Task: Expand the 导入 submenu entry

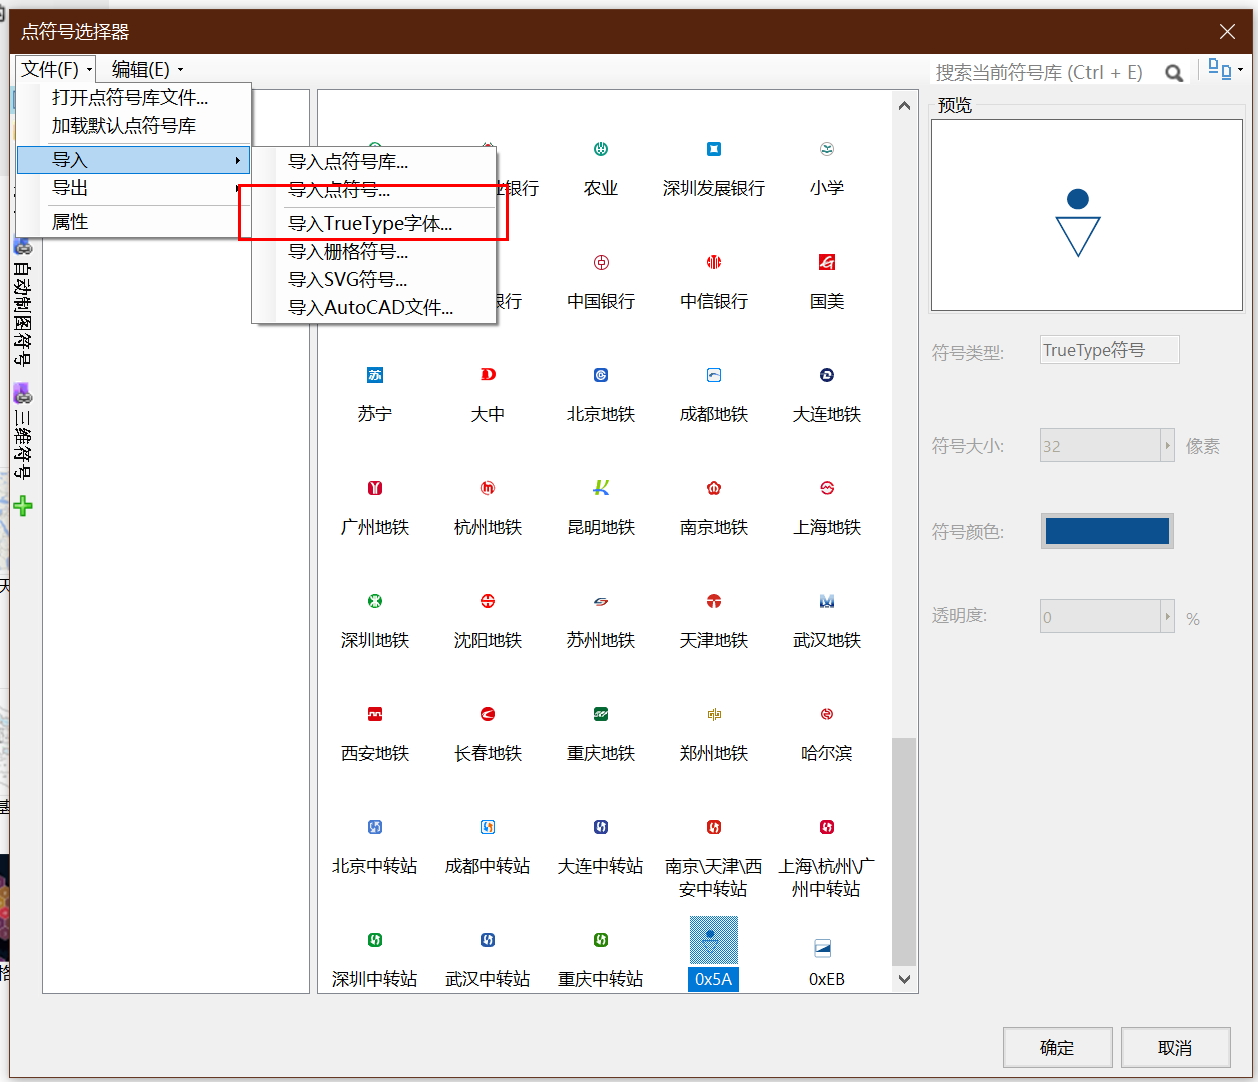Action: click(134, 160)
